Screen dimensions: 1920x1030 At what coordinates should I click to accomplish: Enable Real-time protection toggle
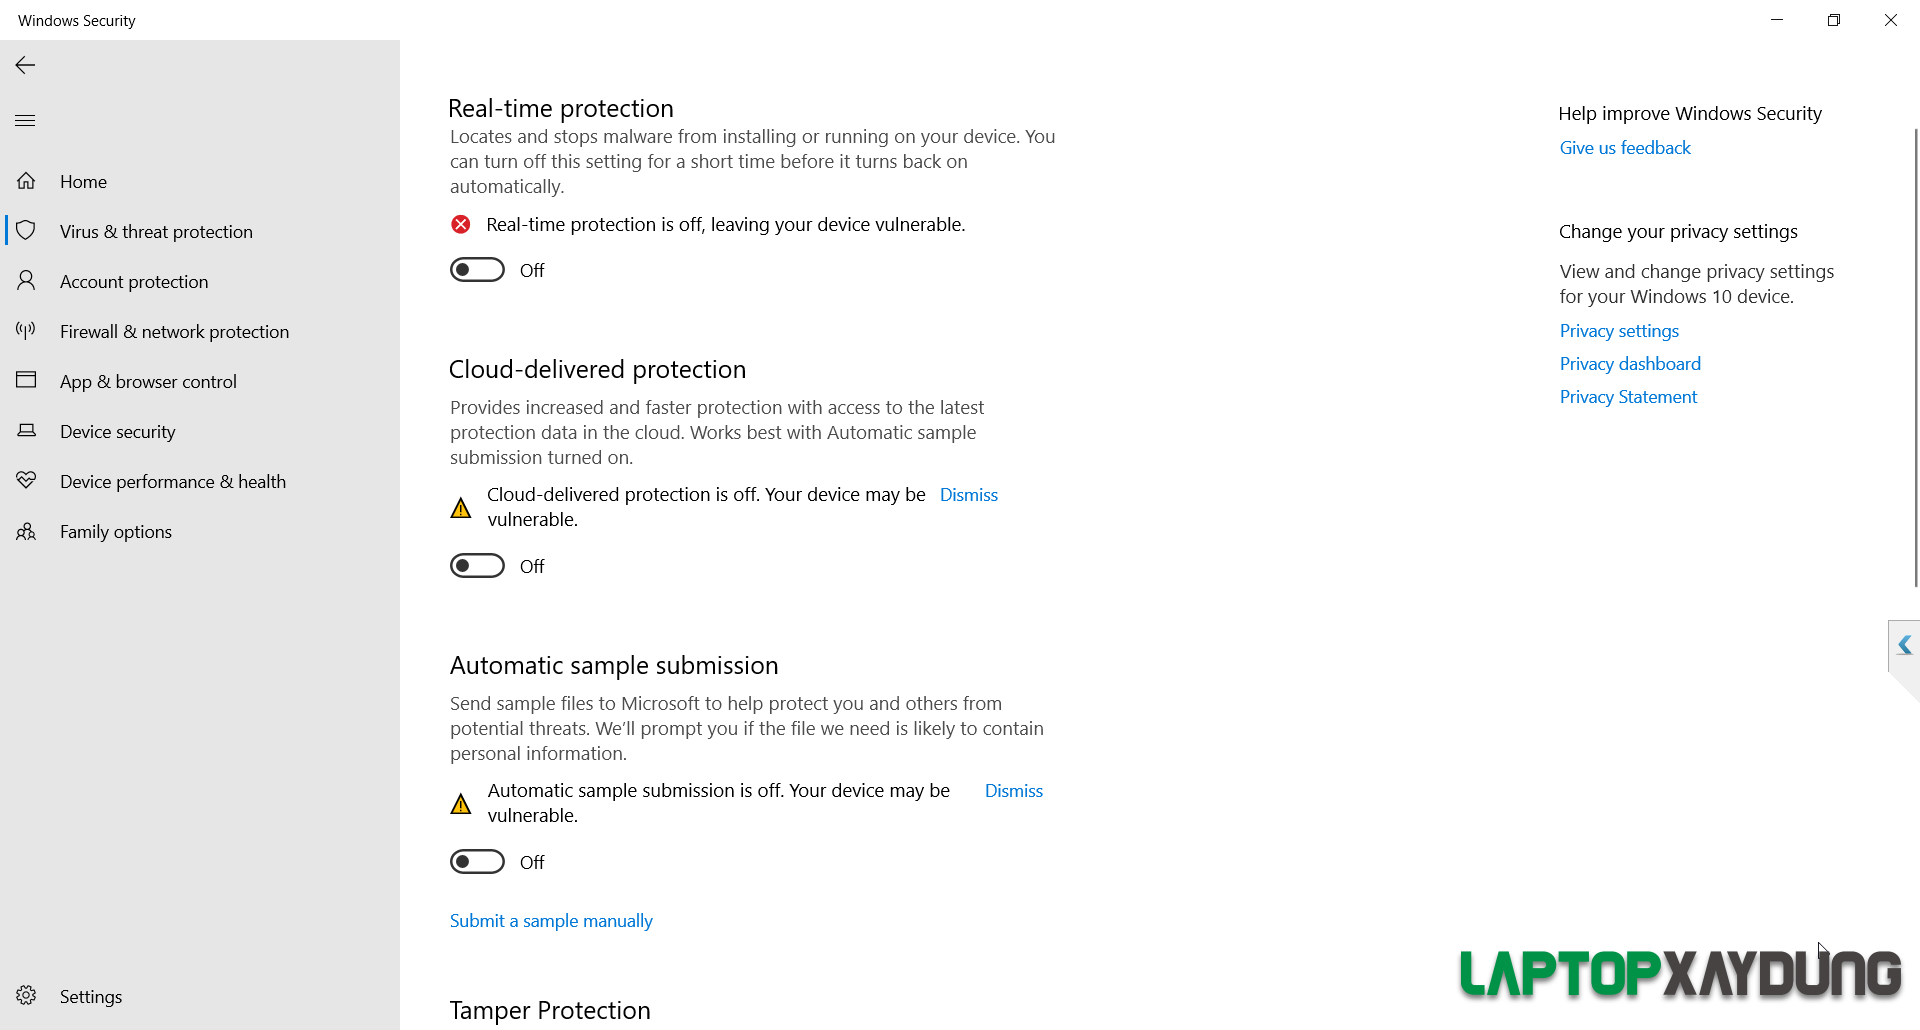[477, 269]
